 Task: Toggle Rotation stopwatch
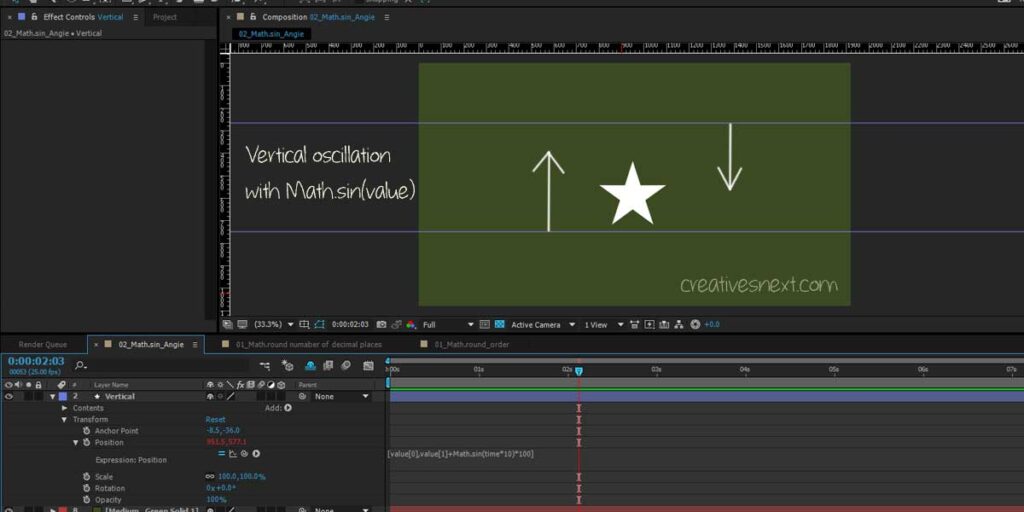(86, 488)
